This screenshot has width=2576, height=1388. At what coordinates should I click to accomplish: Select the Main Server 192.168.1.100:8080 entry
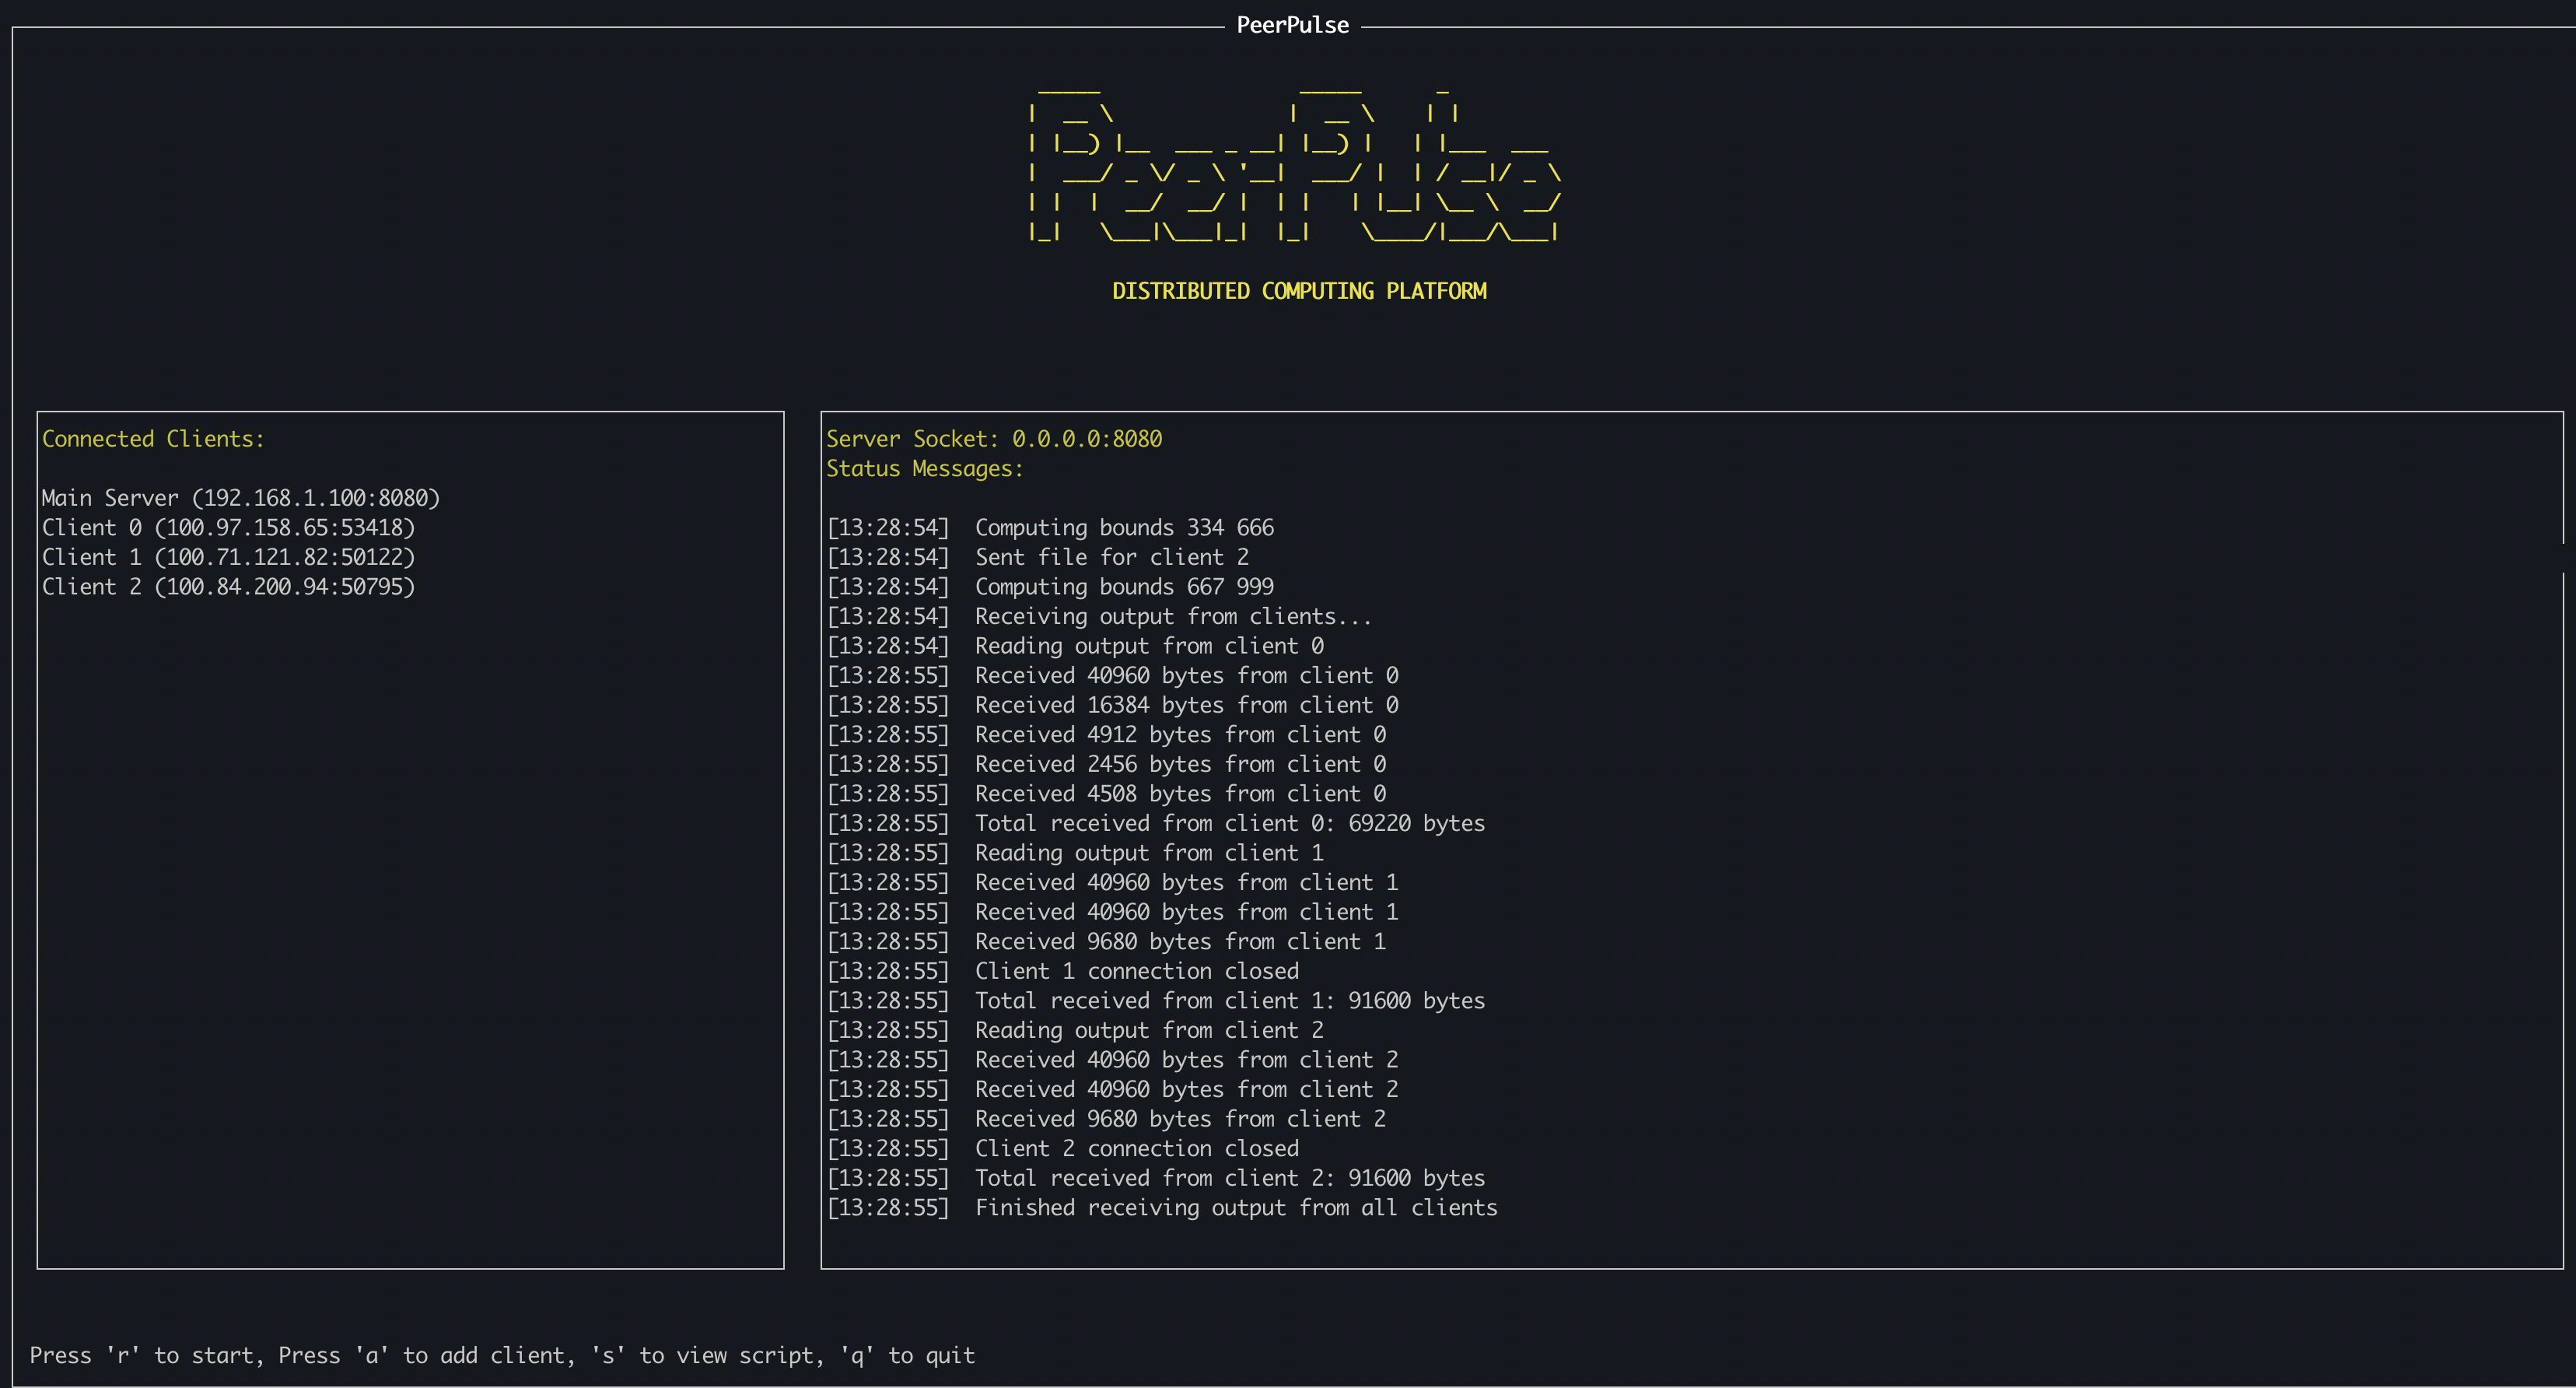240,498
